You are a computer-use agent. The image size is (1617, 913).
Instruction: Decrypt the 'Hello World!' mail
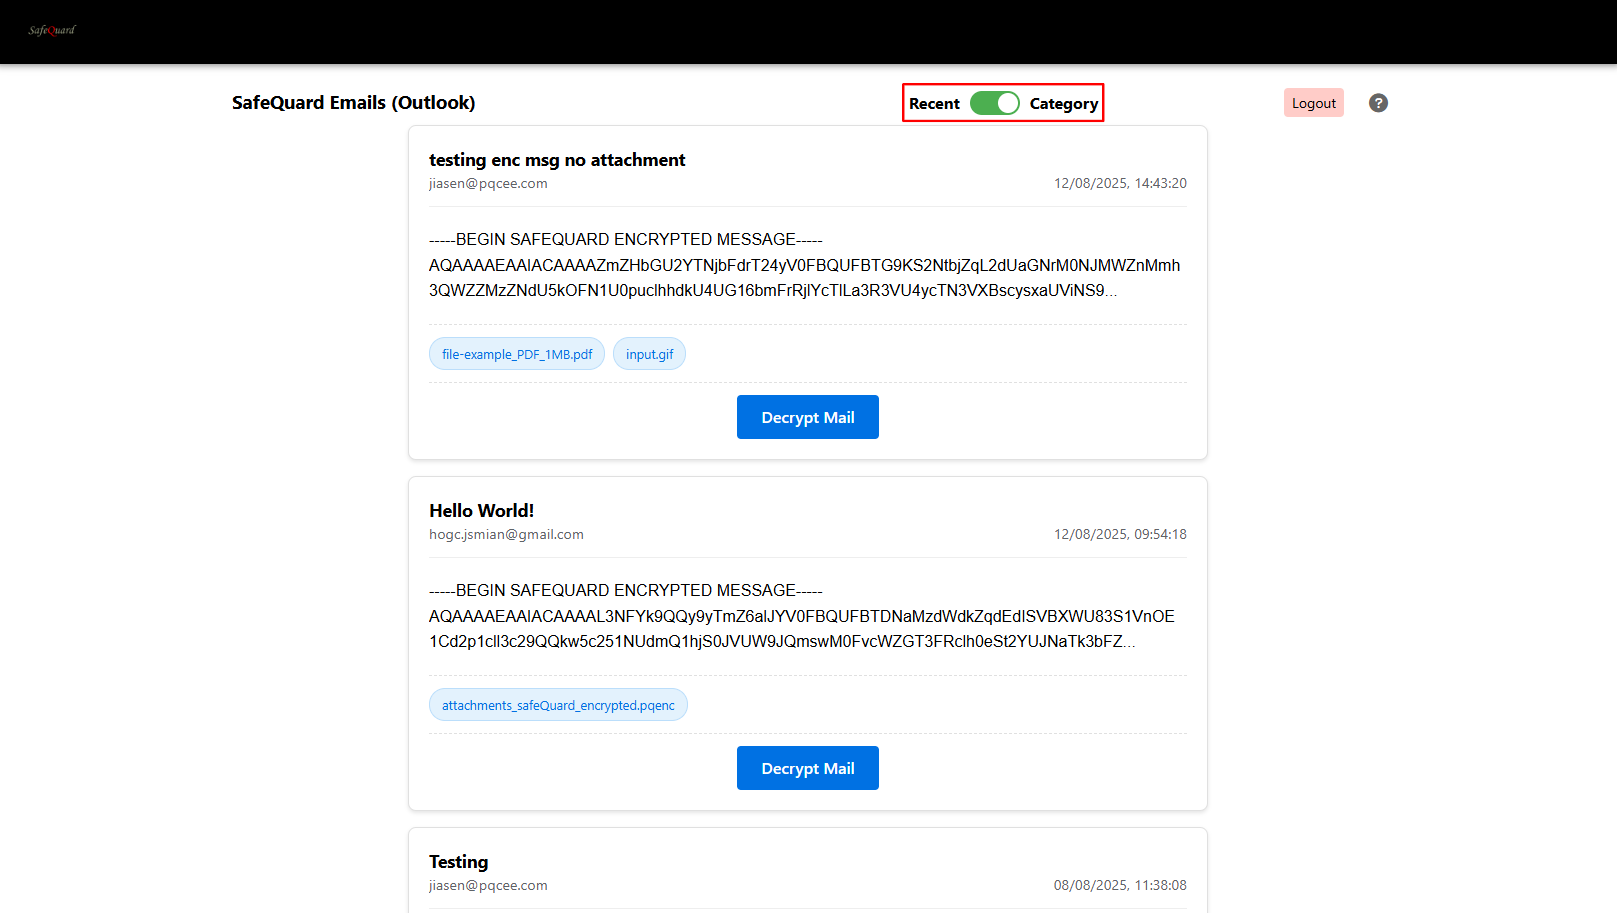click(x=807, y=768)
